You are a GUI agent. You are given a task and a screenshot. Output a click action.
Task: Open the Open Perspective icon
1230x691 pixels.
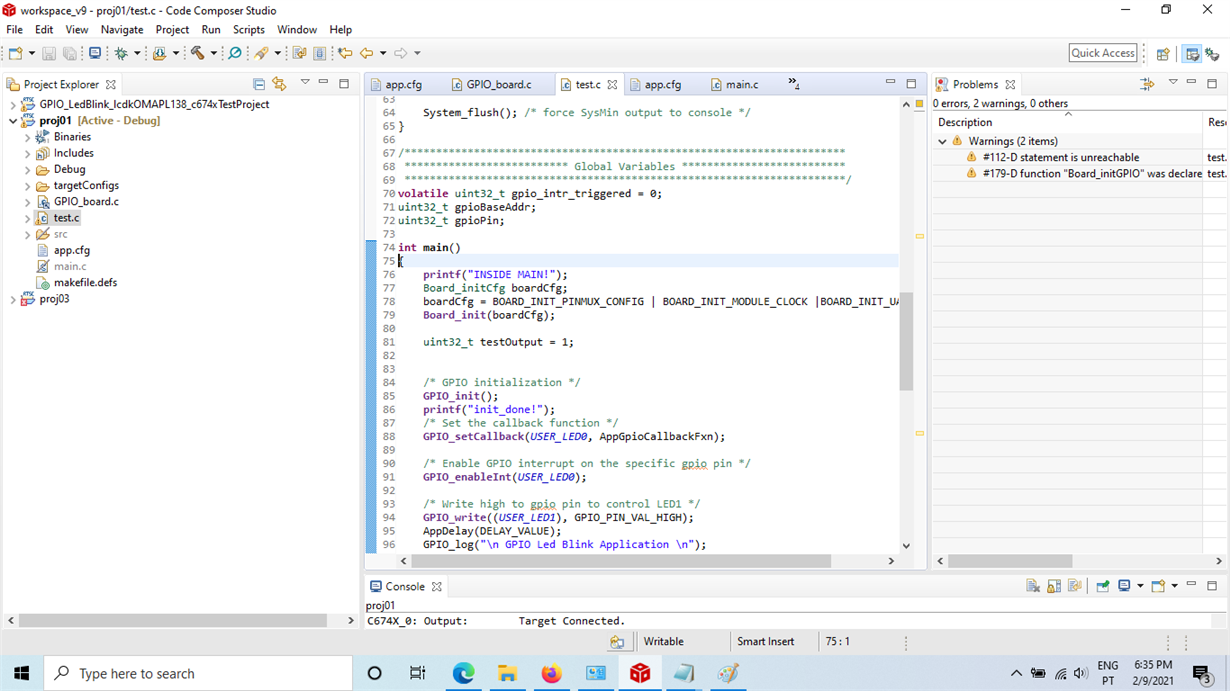[1163, 54]
